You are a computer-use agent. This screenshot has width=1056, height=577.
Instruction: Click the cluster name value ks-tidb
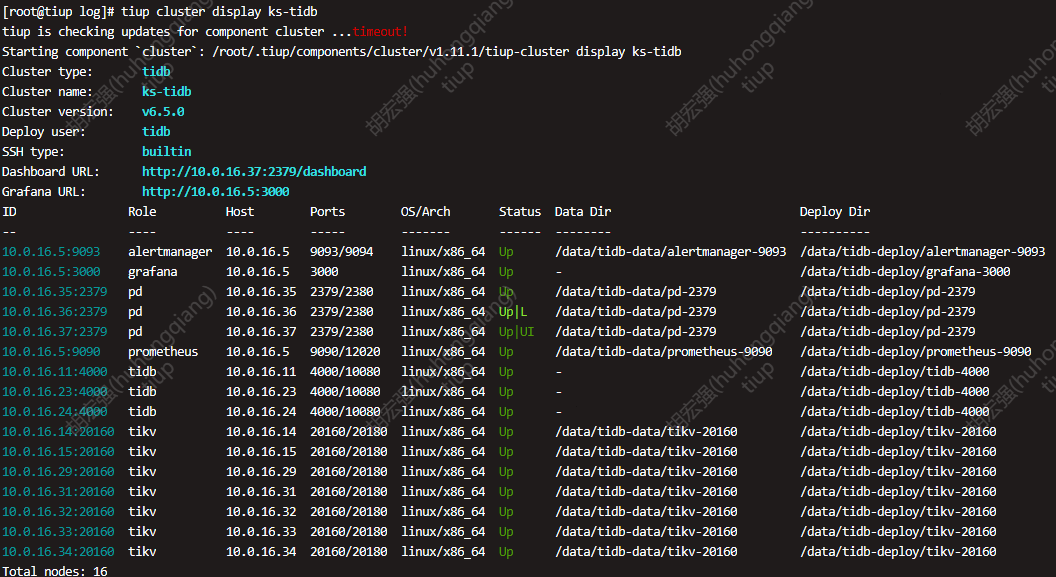click(x=166, y=92)
